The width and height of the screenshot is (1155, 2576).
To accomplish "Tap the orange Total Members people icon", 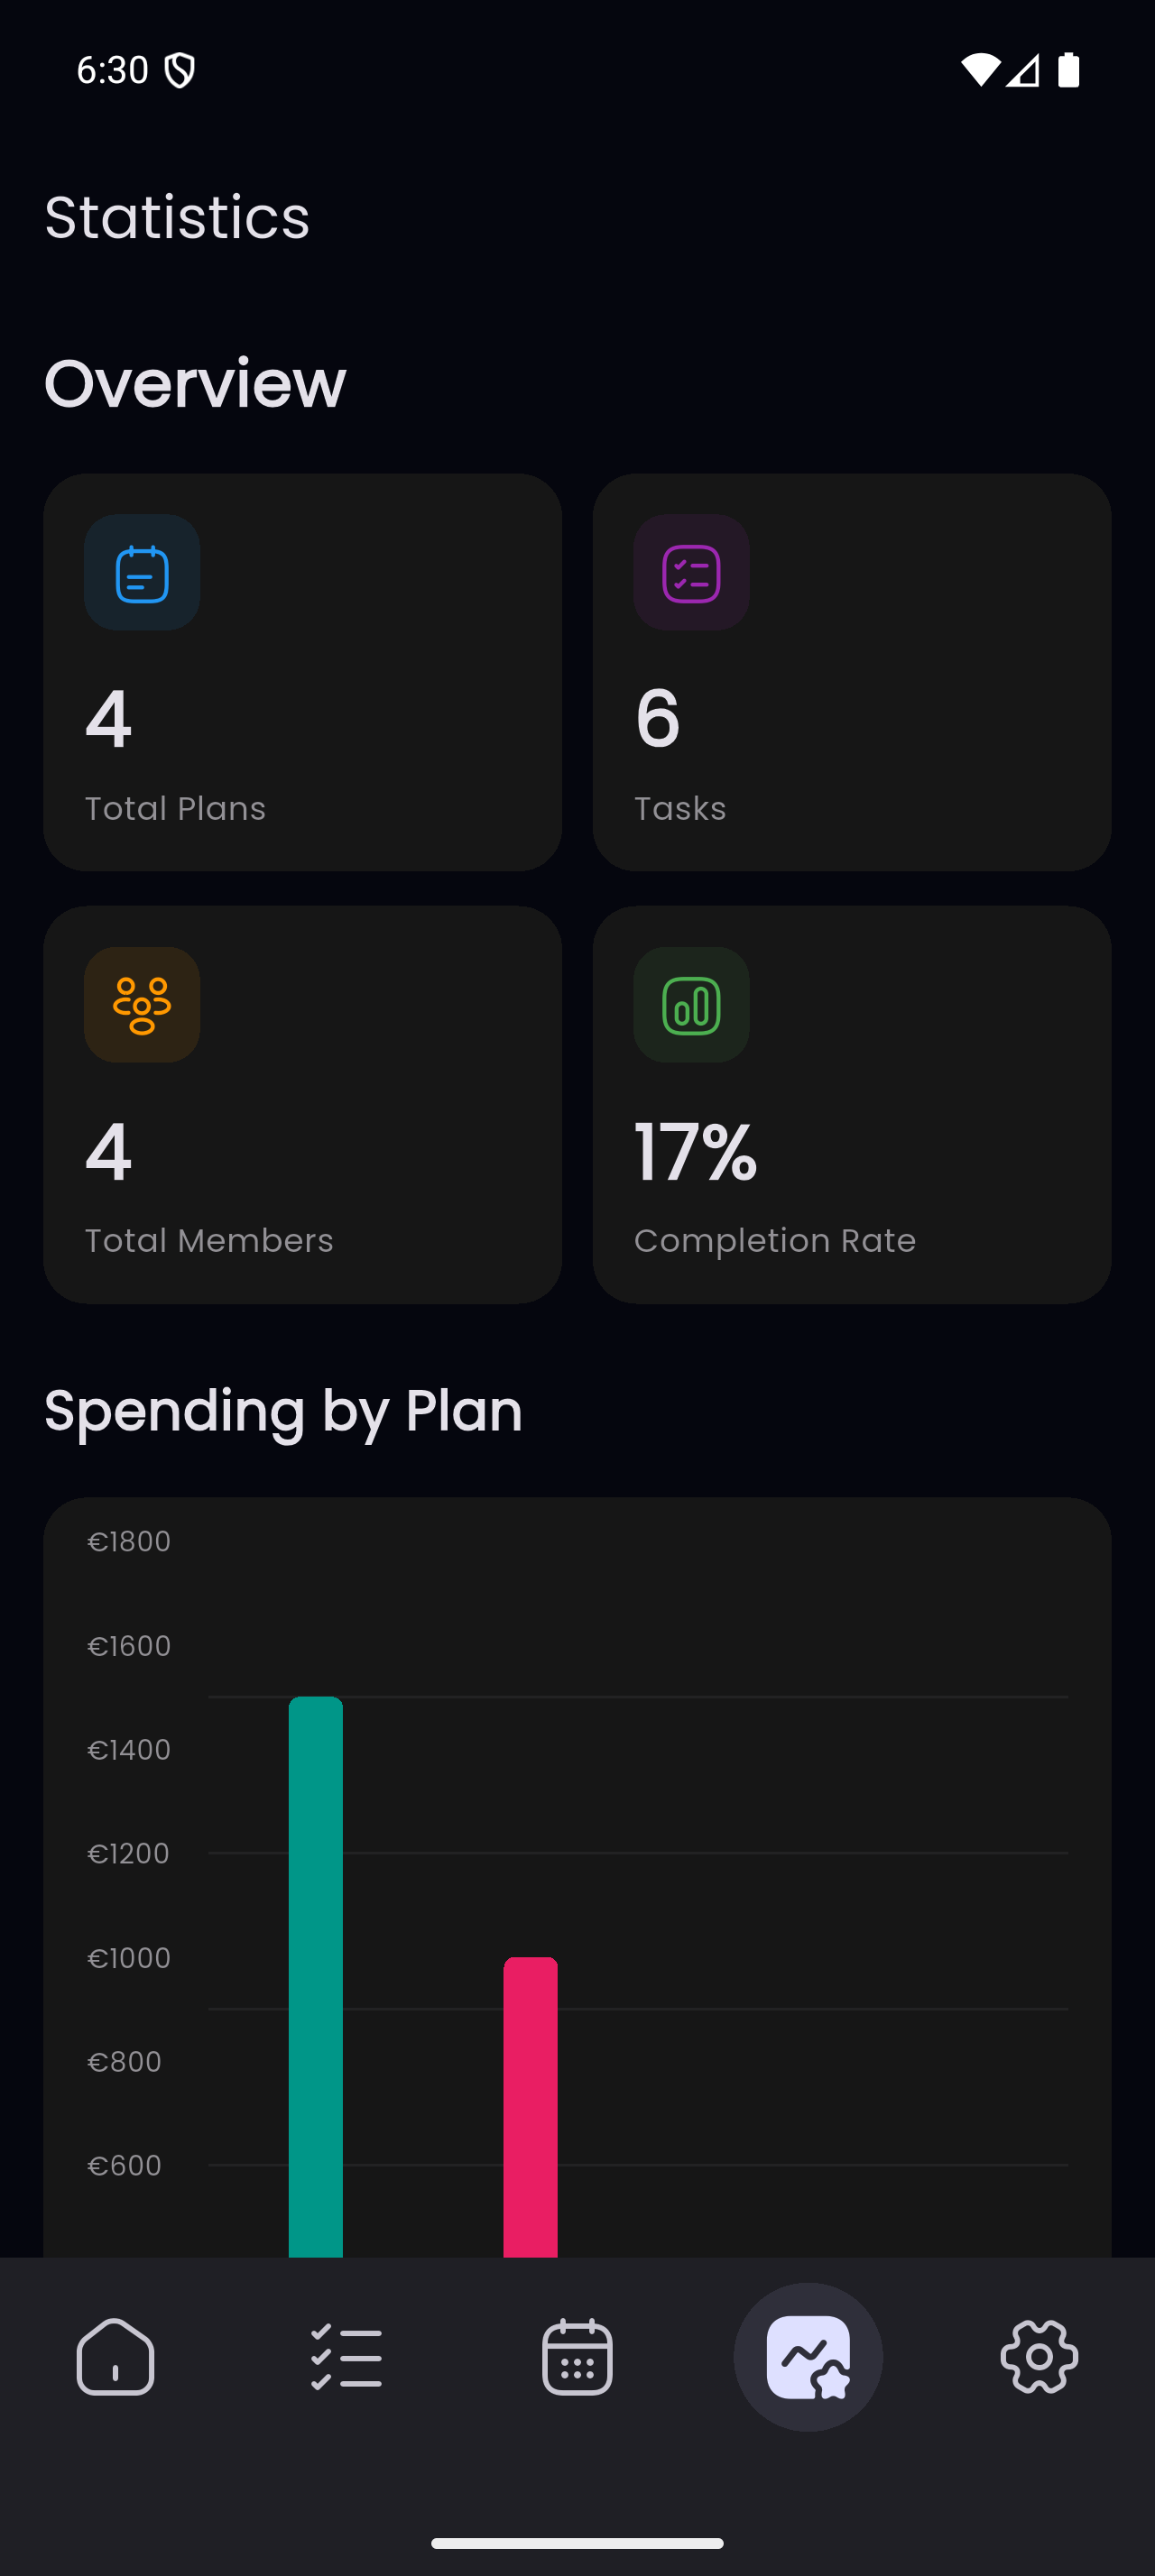I will click(x=142, y=1005).
